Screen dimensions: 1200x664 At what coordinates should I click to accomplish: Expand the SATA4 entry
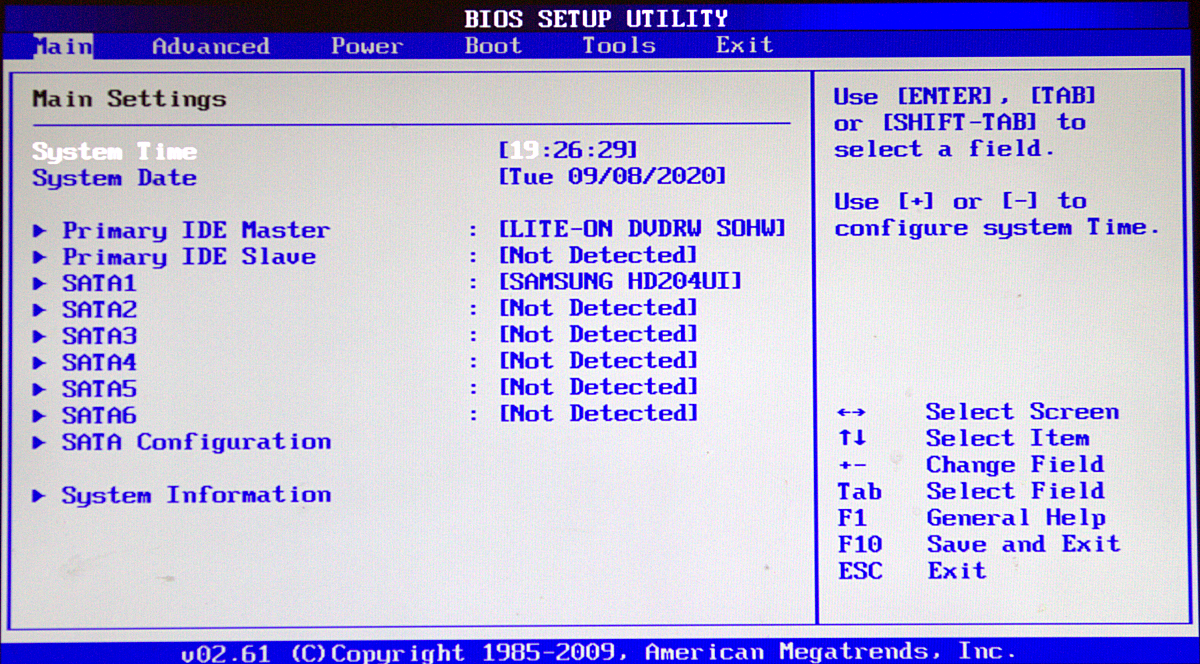tap(99, 362)
